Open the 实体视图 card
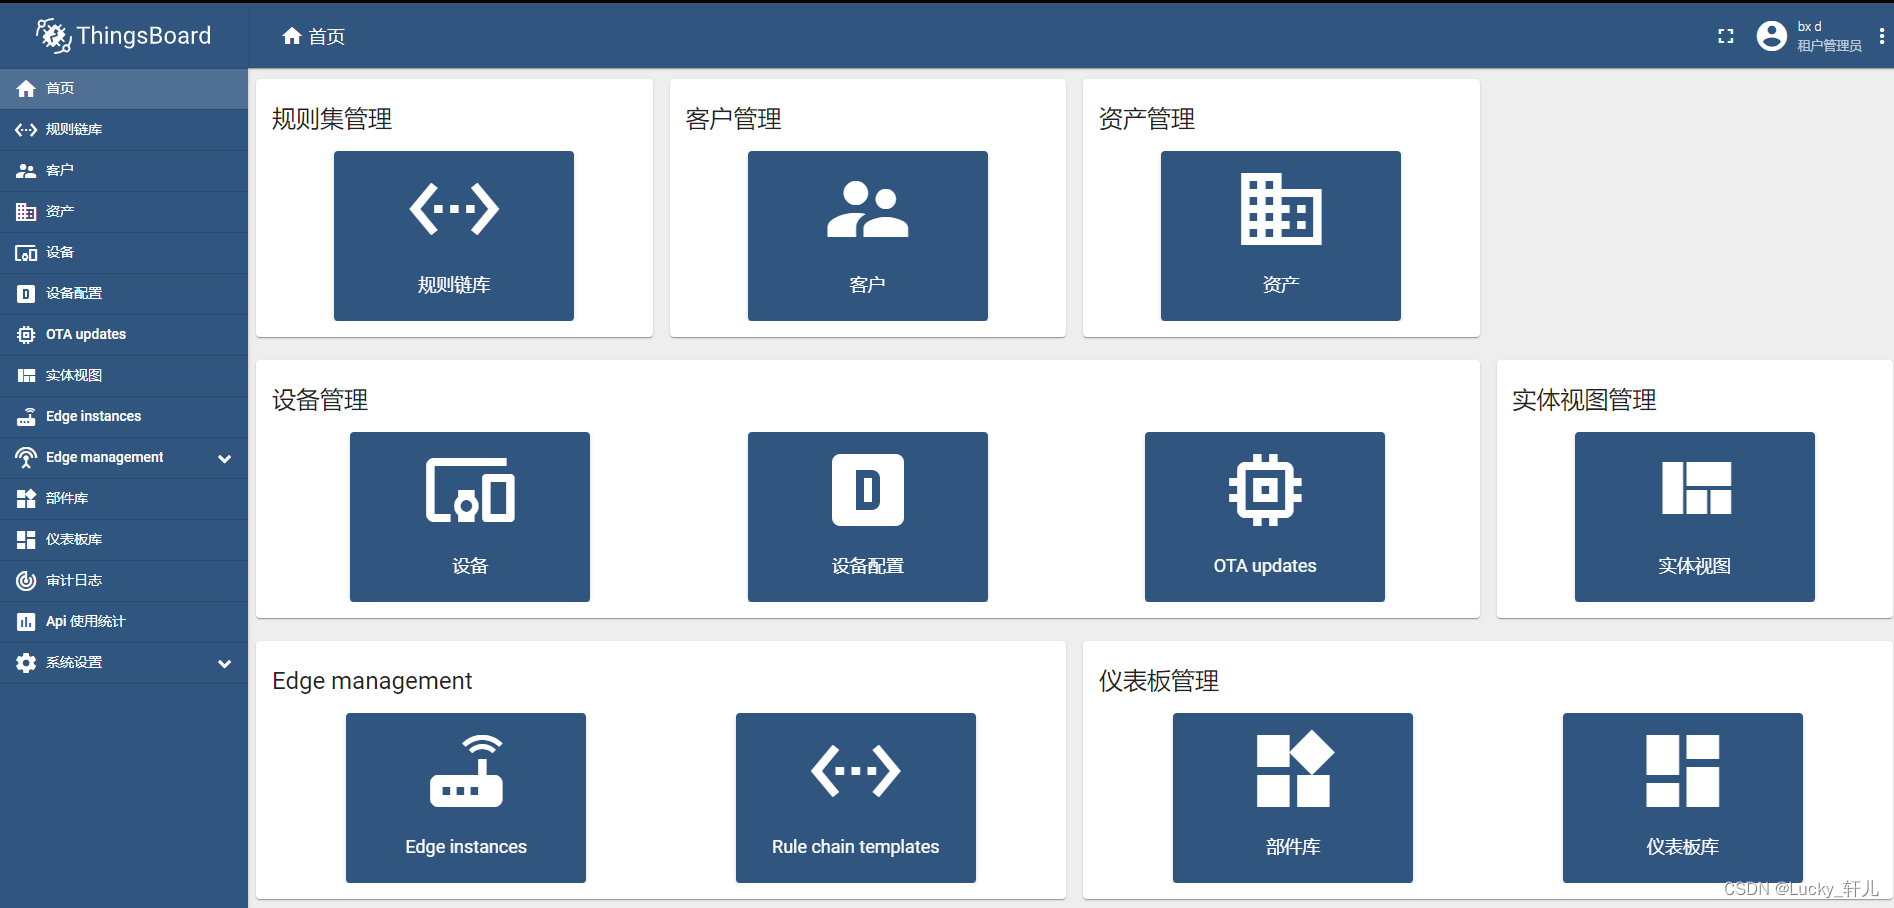The height and width of the screenshot is (908, 1894). tap(1695, 517)
